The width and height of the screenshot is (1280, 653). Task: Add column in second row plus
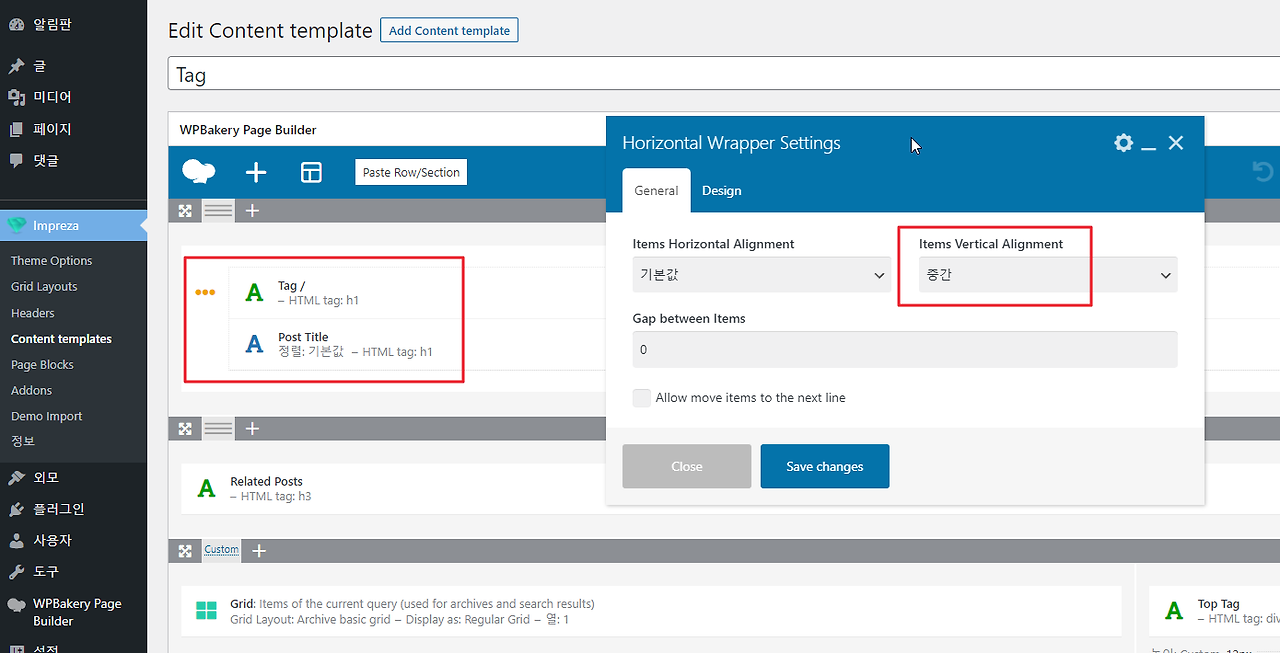(x=253, y=428)
